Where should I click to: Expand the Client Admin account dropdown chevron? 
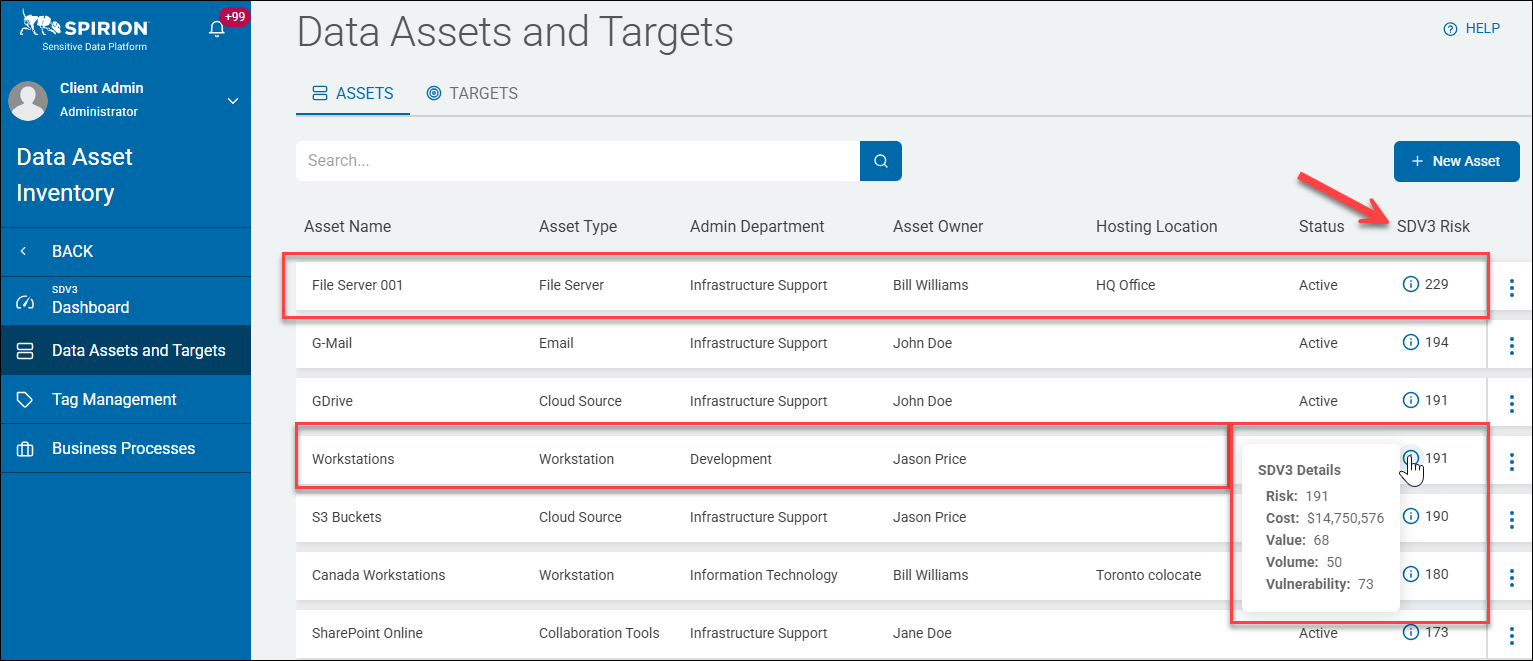(x=232, y=100)
